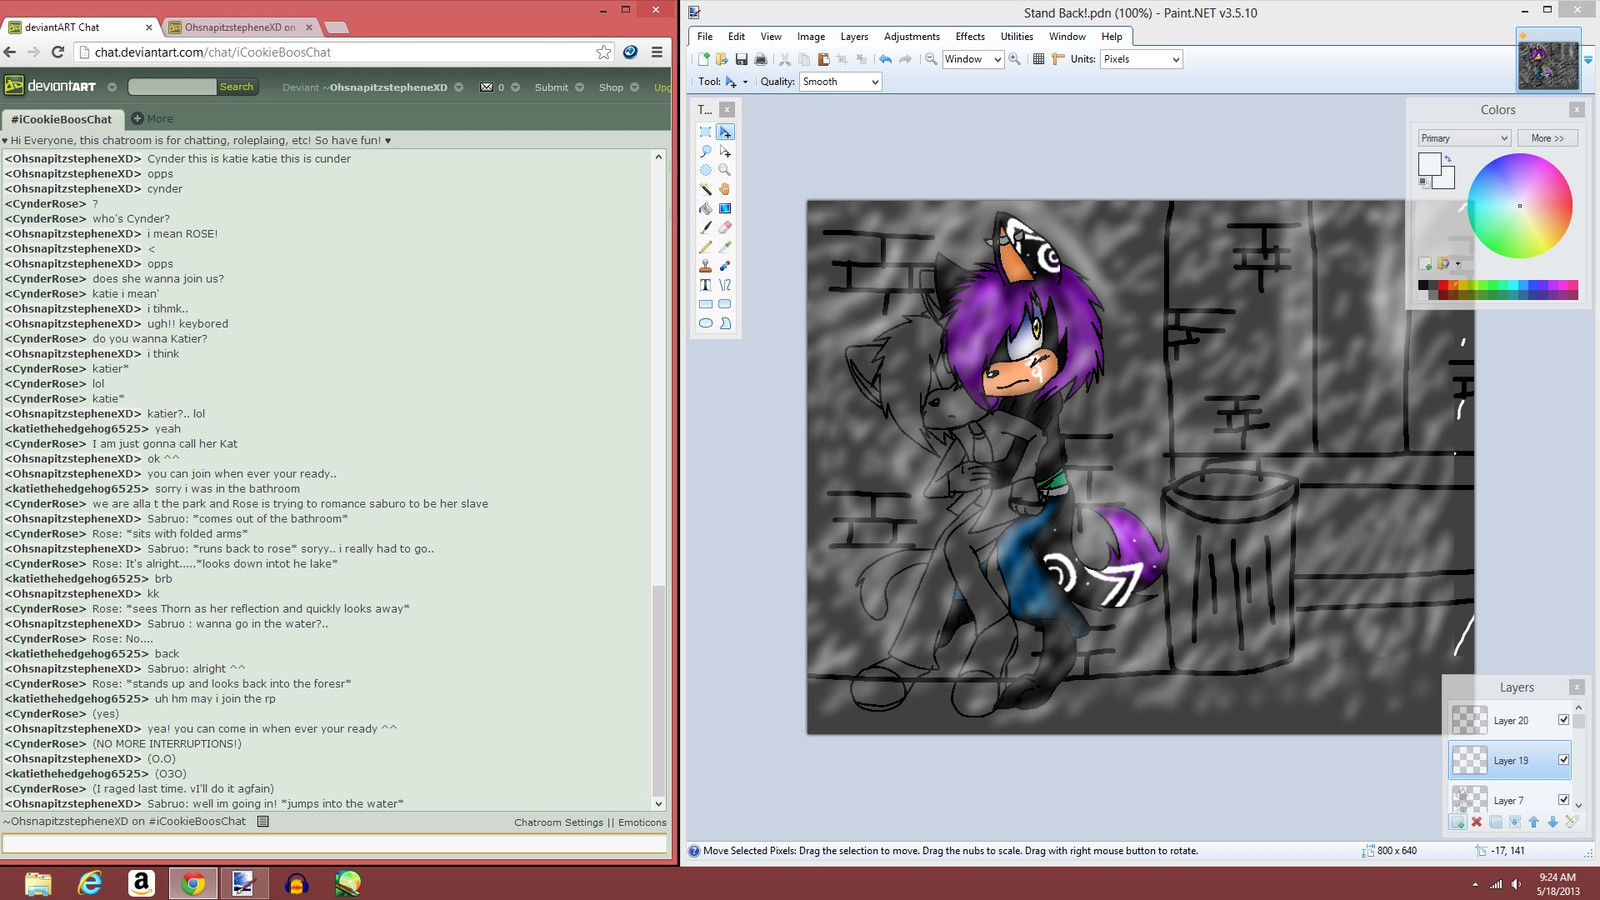Select the Eraser tool
Screen dimensions: 1600x900
point(725,227)
